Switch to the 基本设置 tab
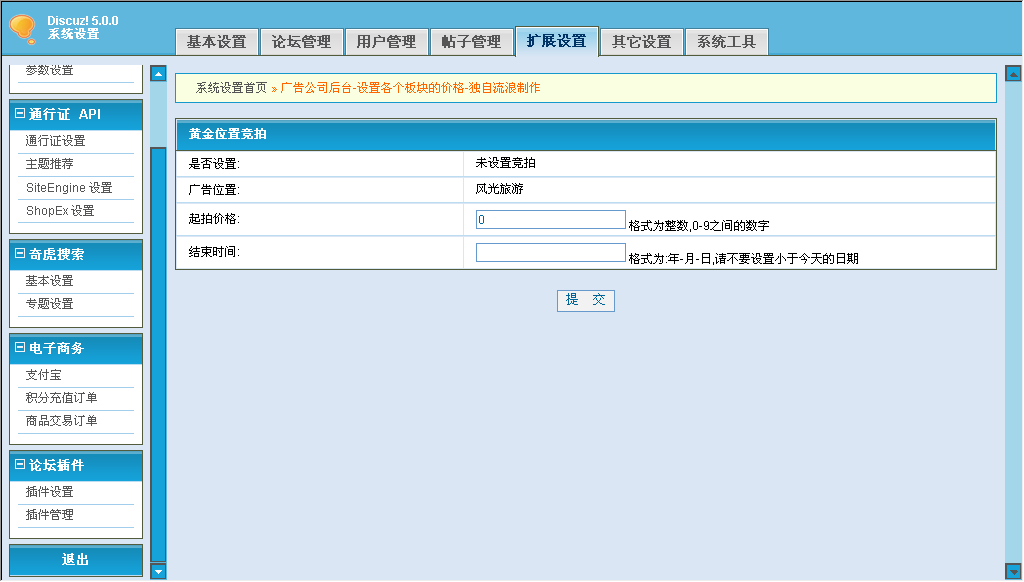The height and width of the screenshot is (582, 1024). [x=216, y=42]
